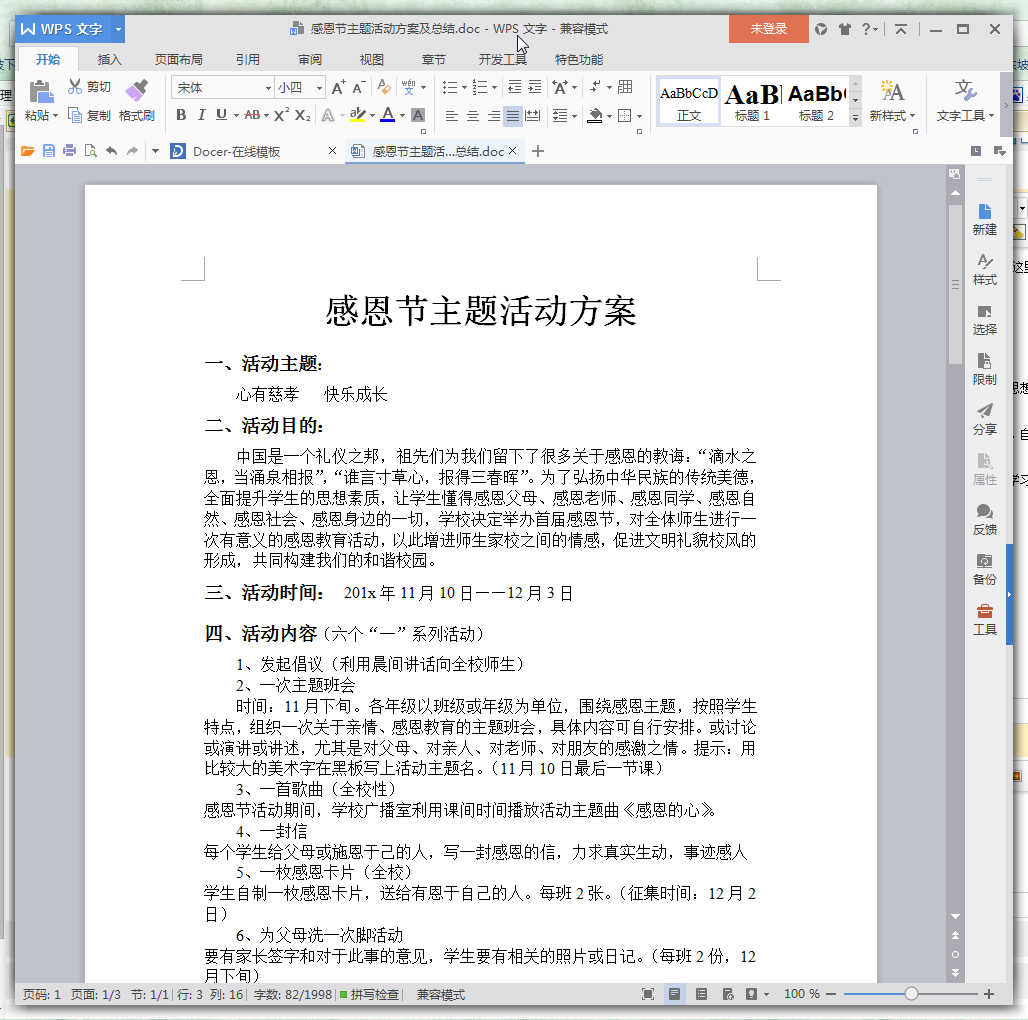1028x1020 pixels.
Task: Decrease font size with A- icon
Action: (359, 87)
